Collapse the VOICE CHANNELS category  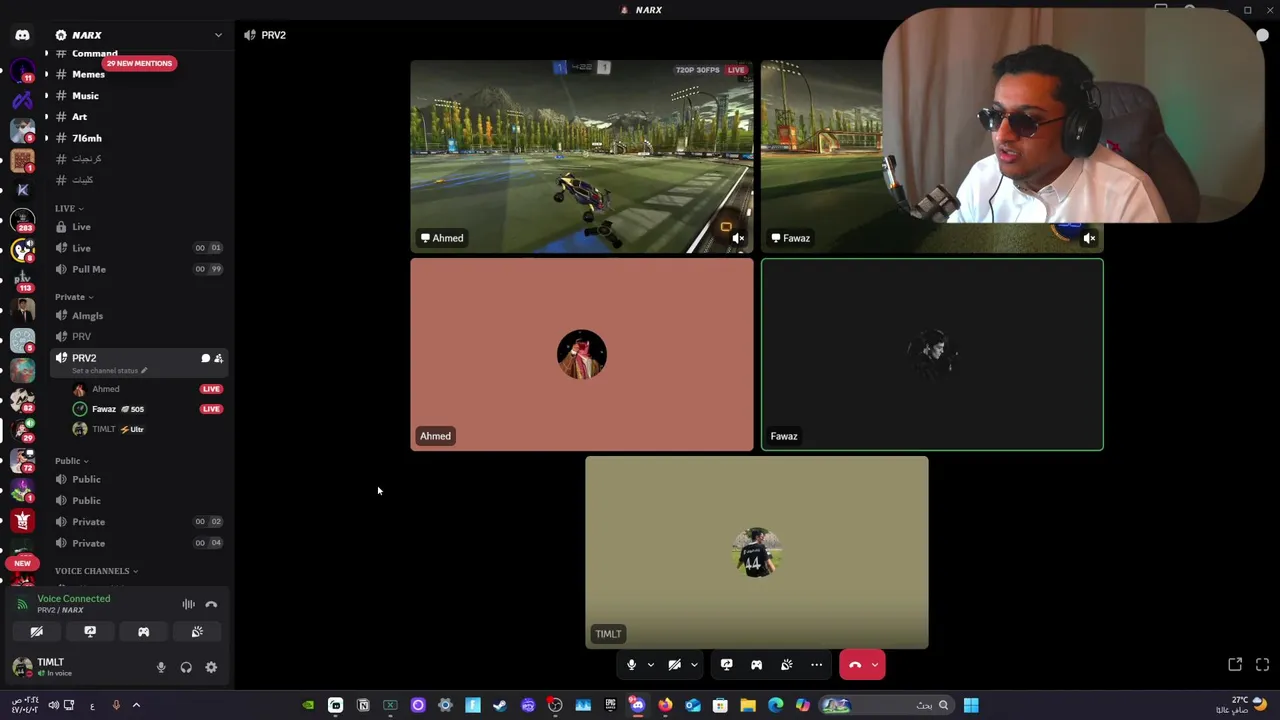click(x=96, y=571)
